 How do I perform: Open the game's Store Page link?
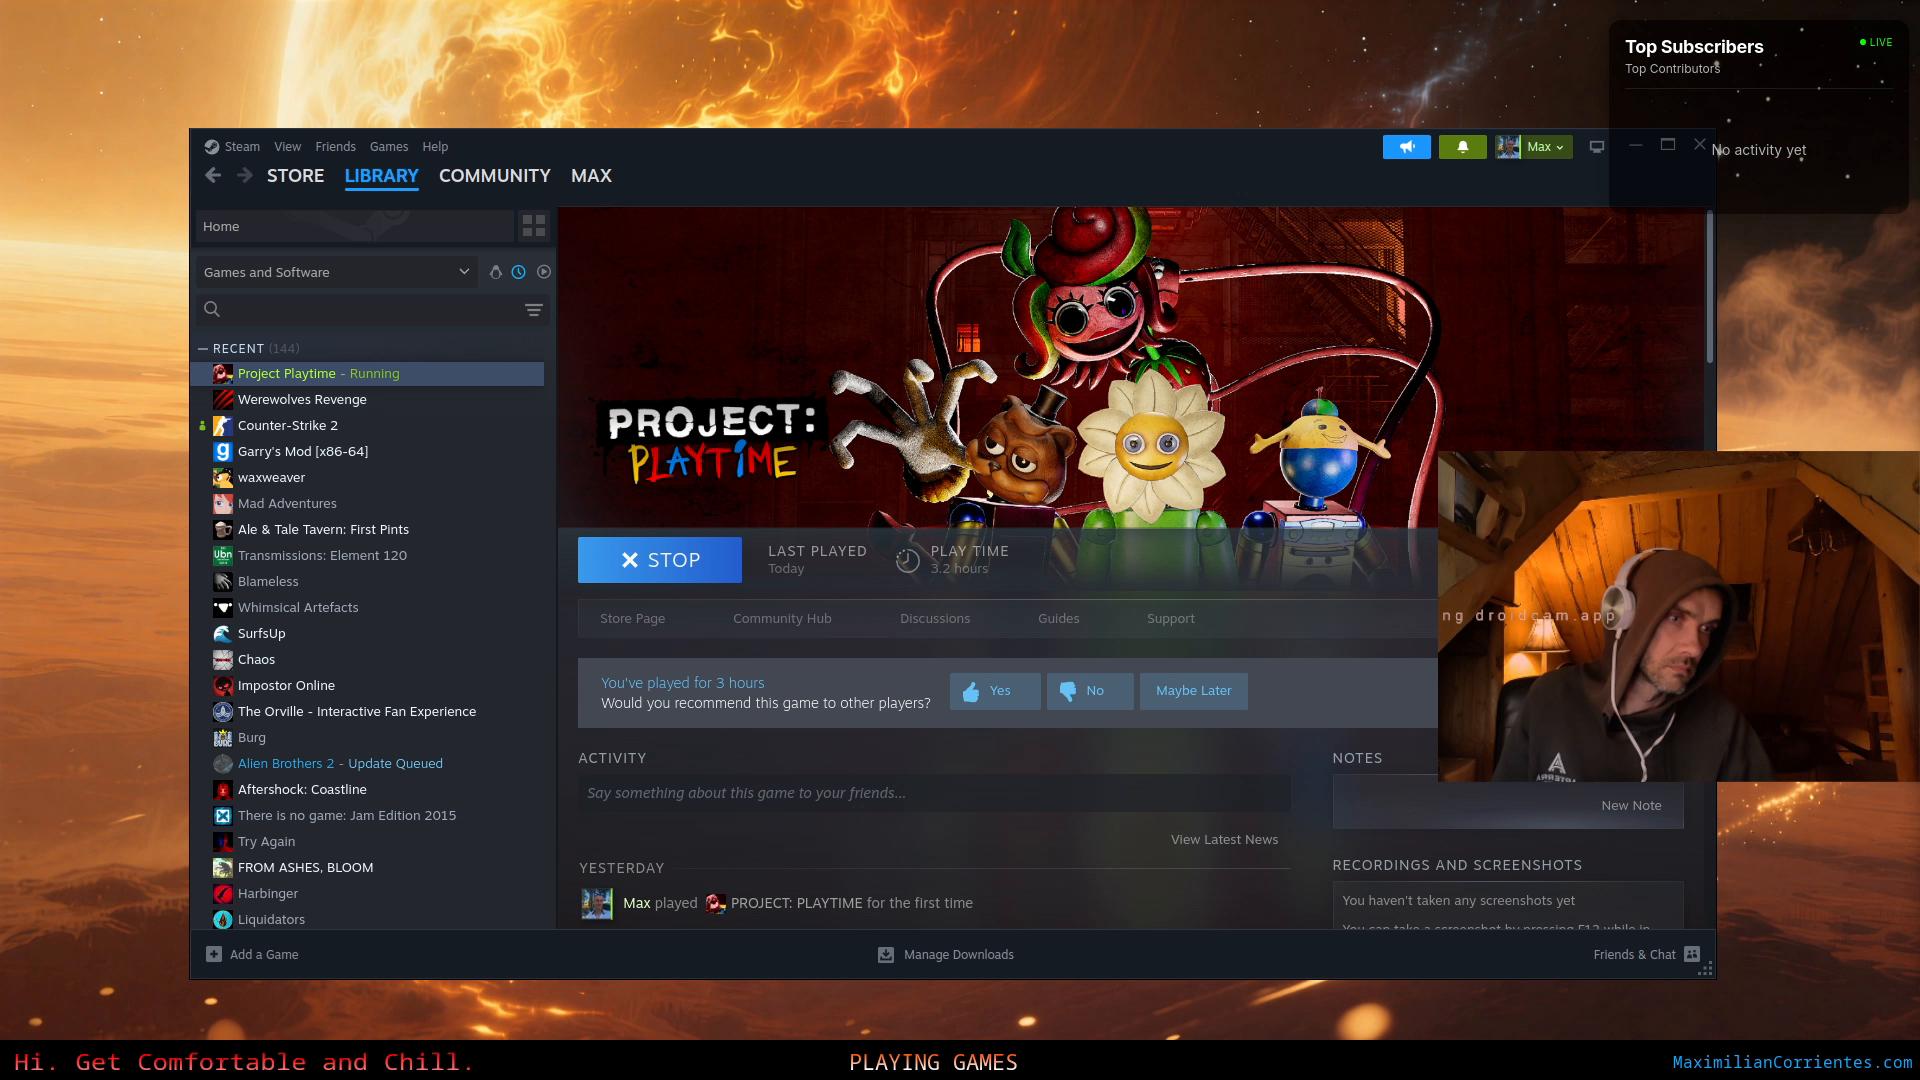click(632, 619)
